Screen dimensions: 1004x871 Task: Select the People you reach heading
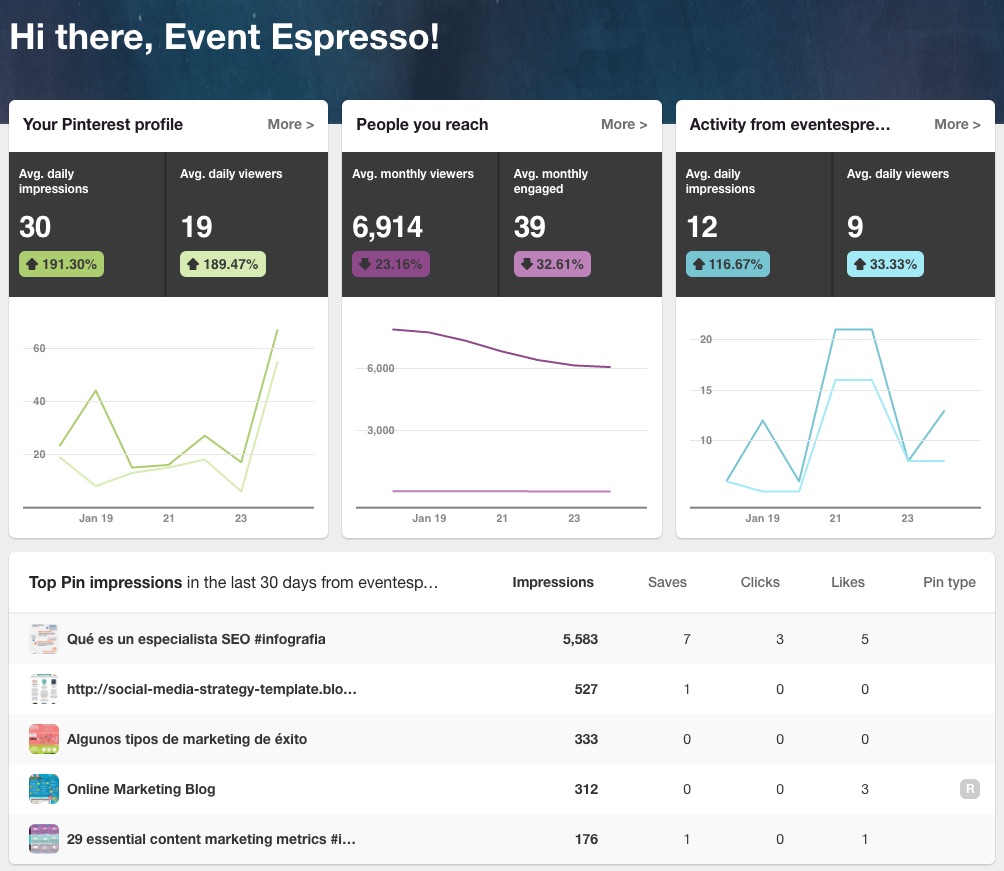click(422, 124)
